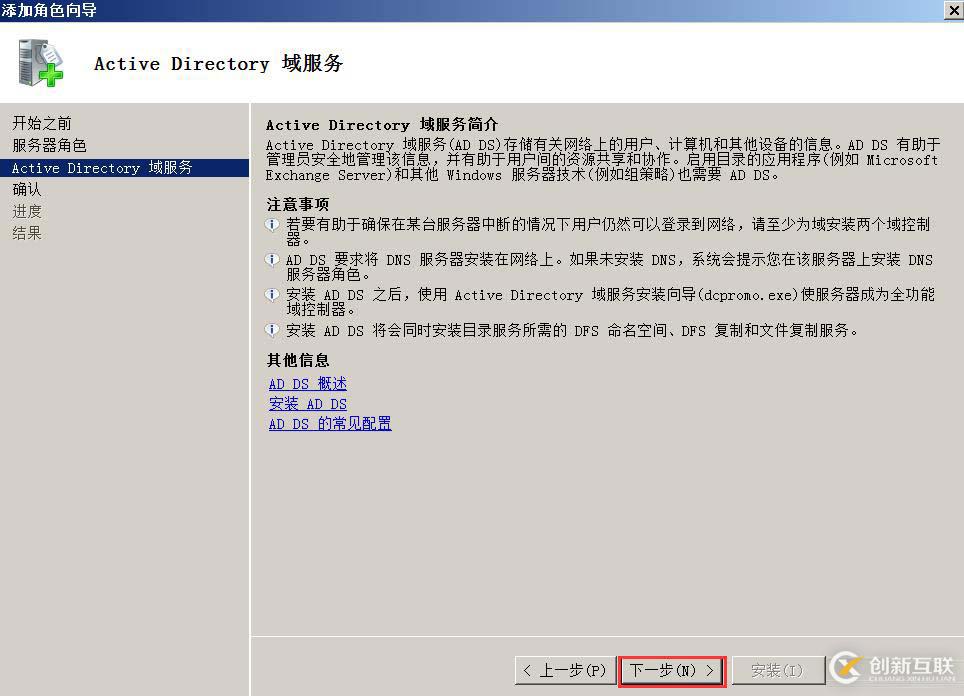The image size is (964, 696).
Task: Select 服务器角色 step in sidebar
Action: click(49, 145)
